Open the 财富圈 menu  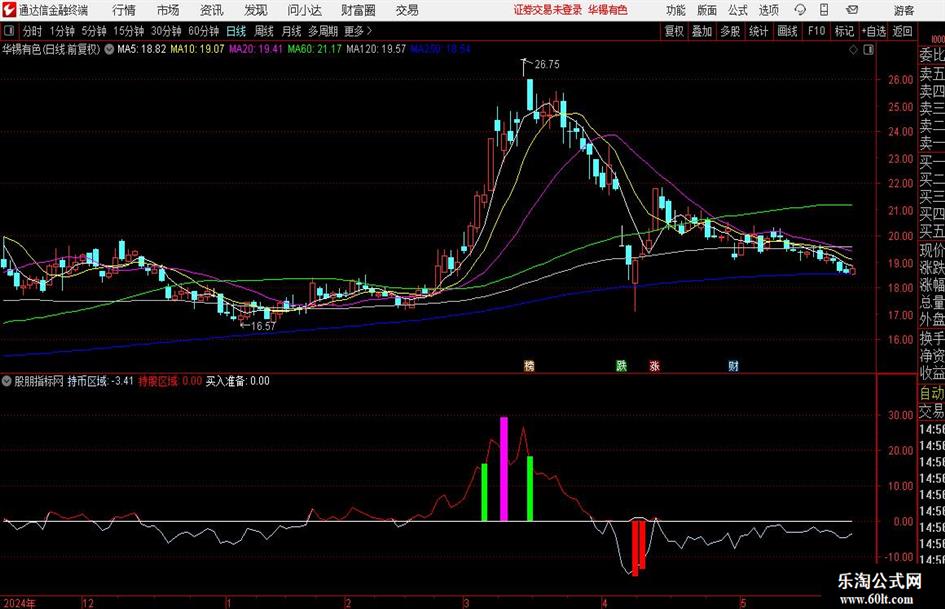(x=358, y=10)
